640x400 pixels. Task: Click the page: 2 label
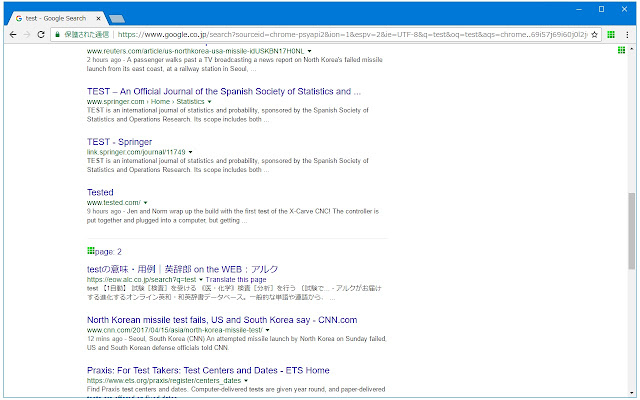coord(108,252)
